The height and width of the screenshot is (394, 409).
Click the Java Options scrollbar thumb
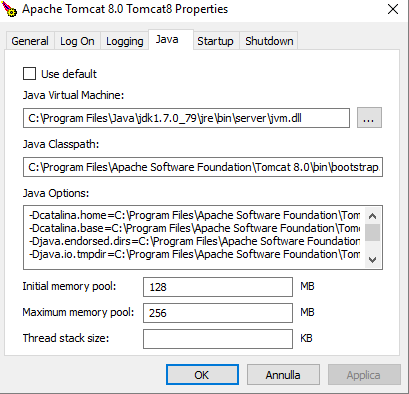pyautogui.click(x=372, y=232)
